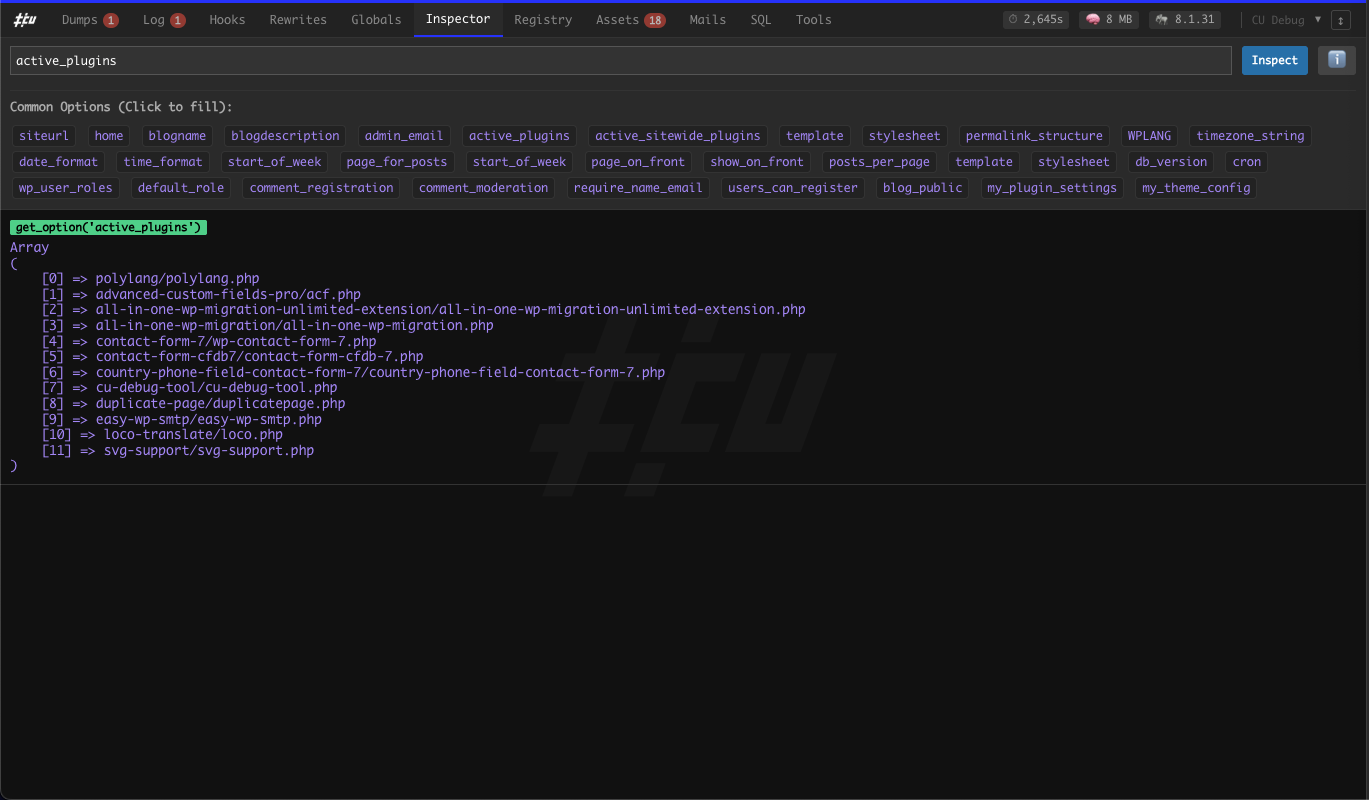This screenshot has height=800, width=1369.
Task: Switch to the SQL tab
Action: (x=760, y=19)
